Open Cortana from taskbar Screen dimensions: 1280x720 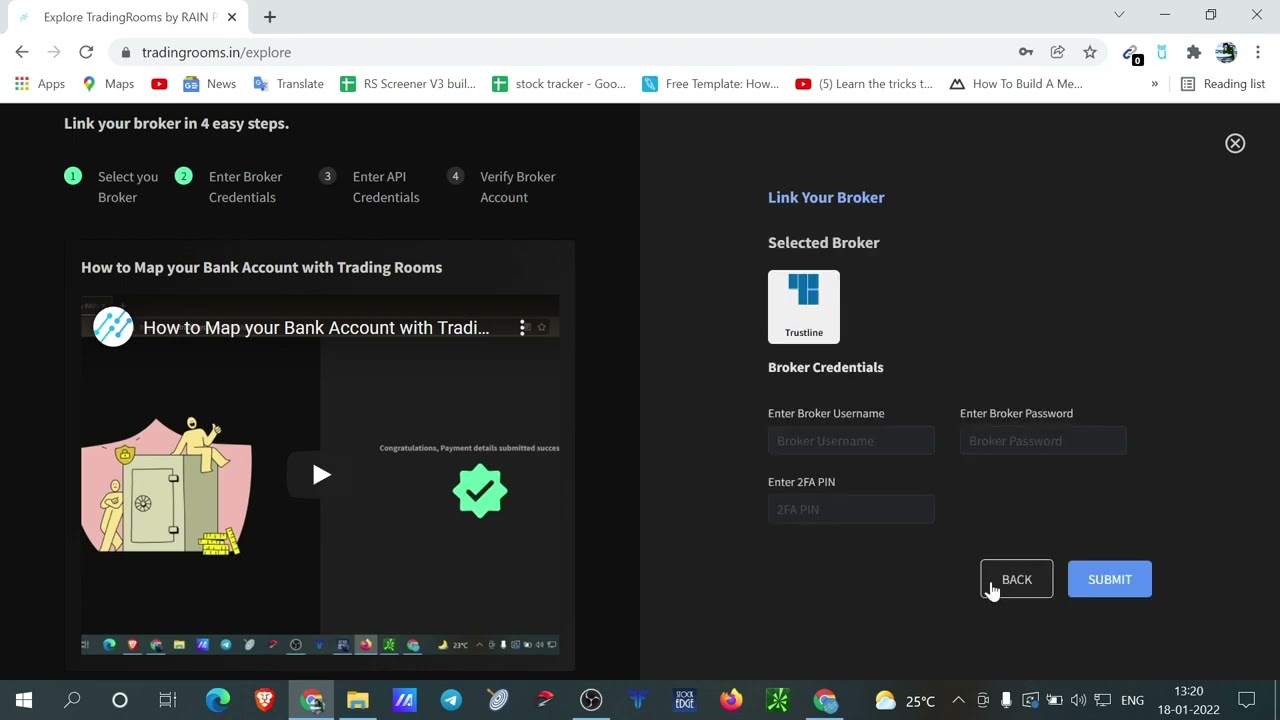click(x=120, y=700)
